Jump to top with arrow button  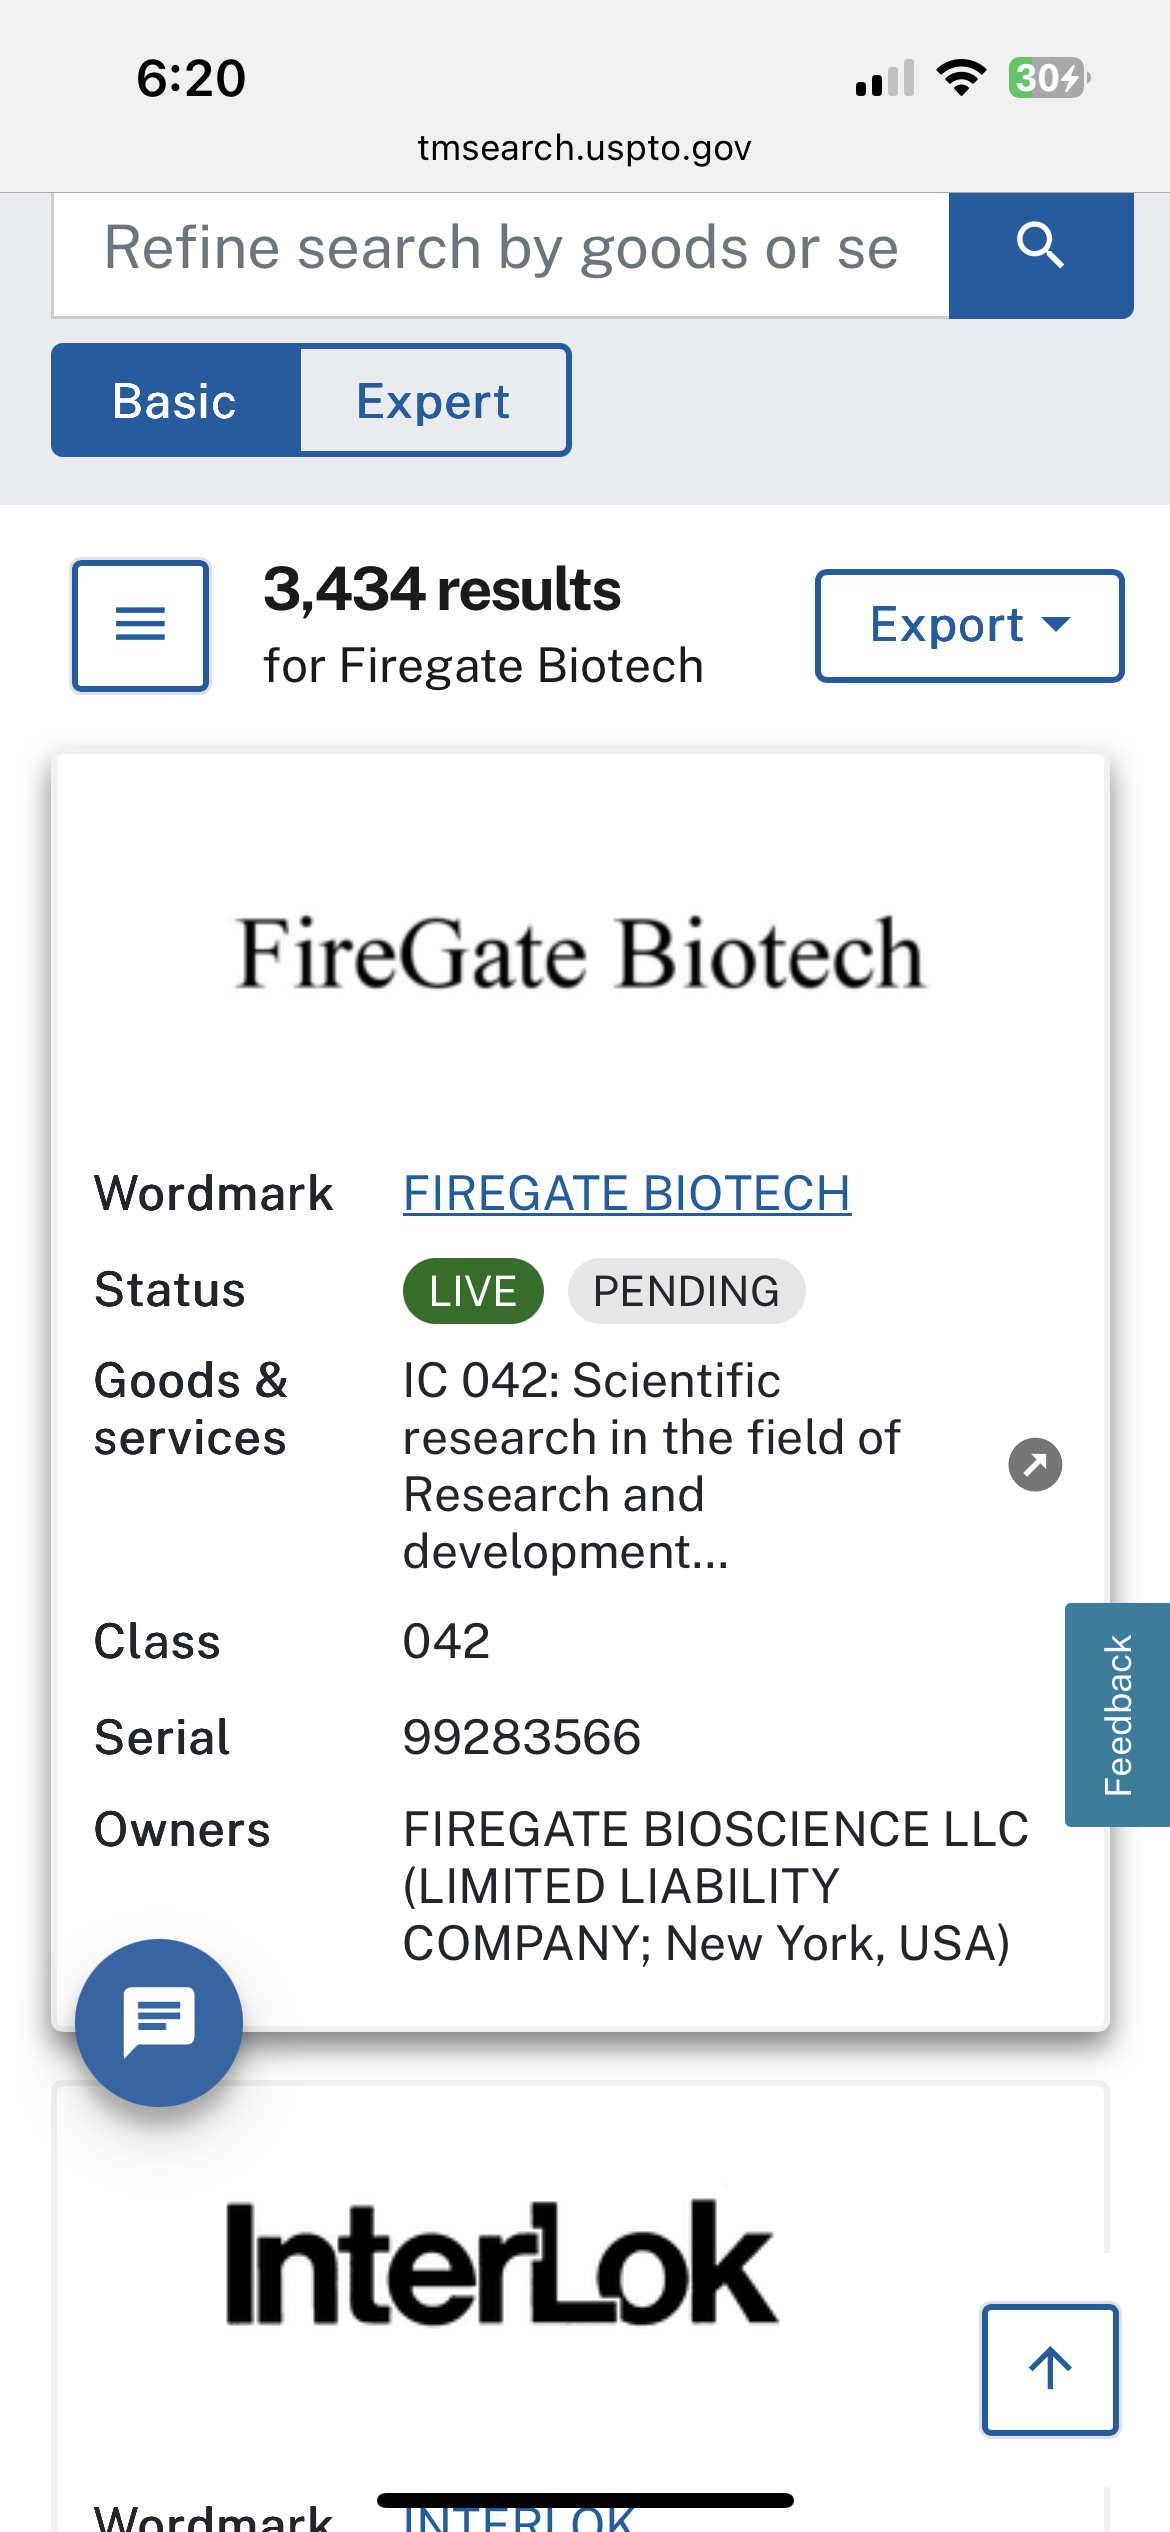(1050, 2369)
